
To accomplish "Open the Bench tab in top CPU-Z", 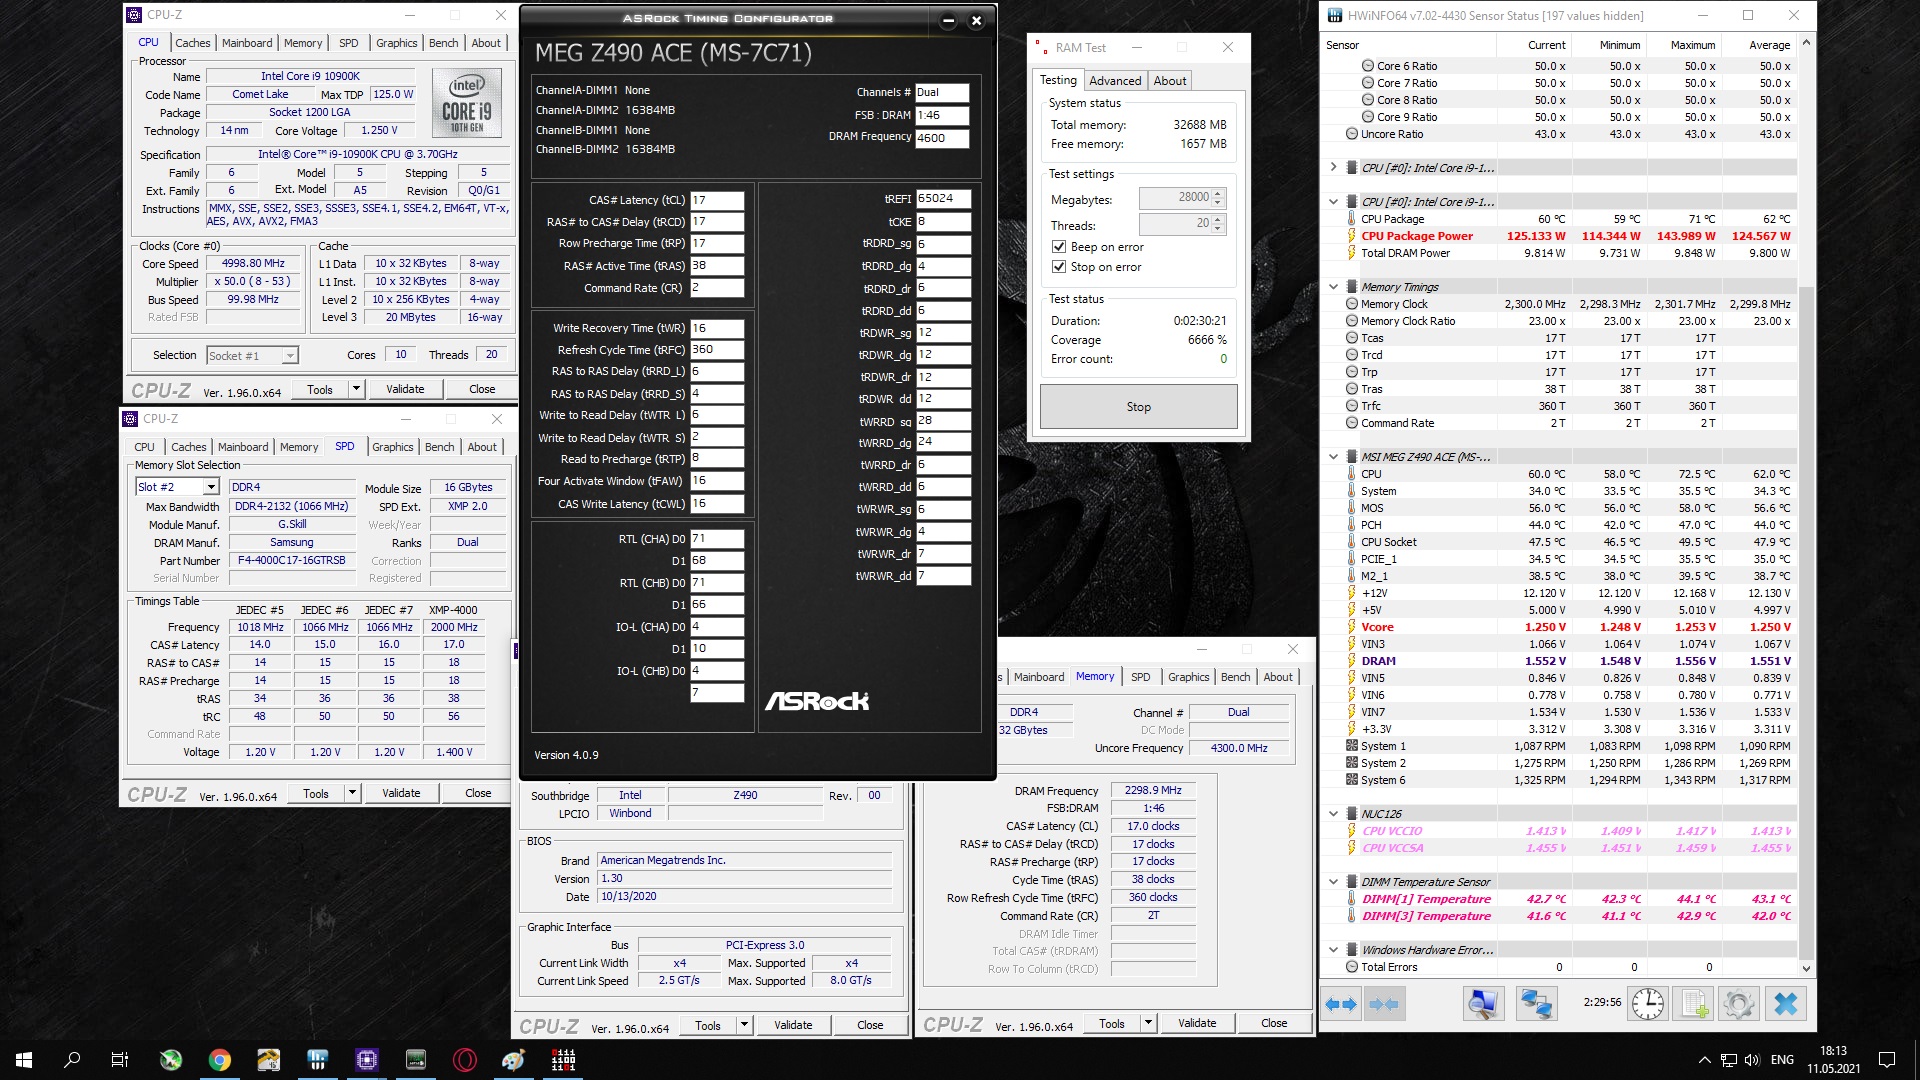I will [x=443, y=43].
